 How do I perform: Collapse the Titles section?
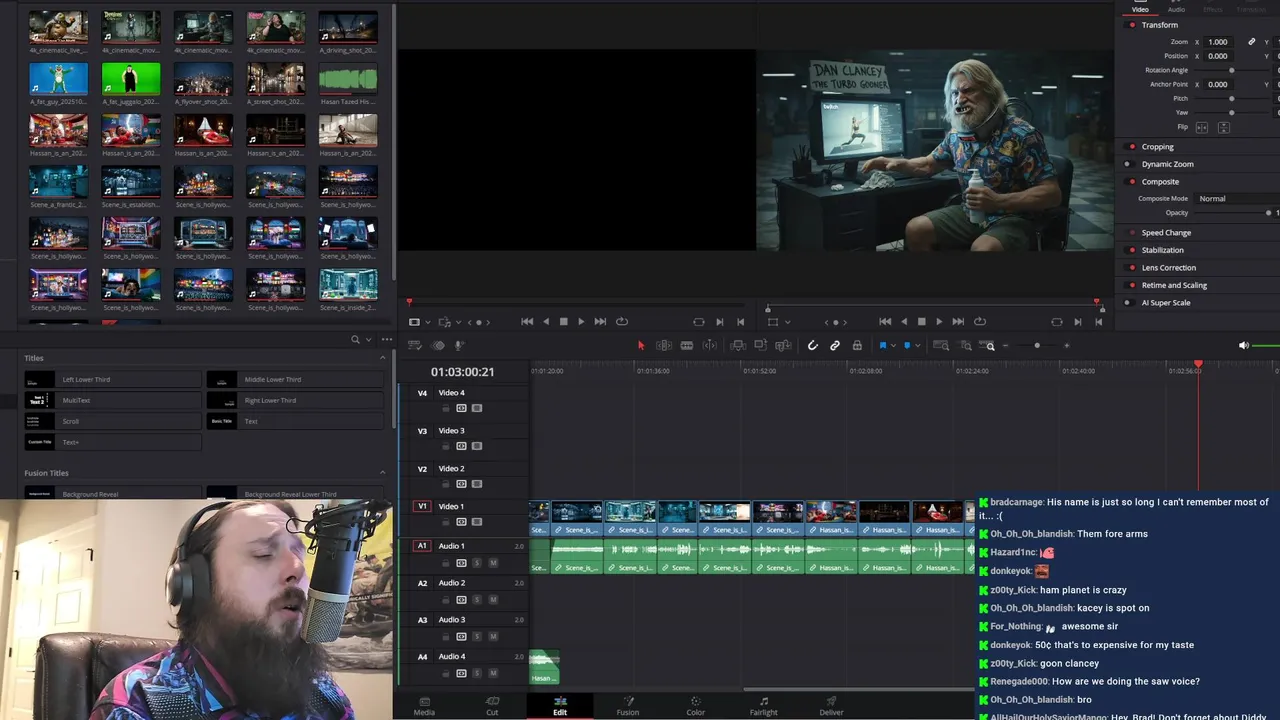382,358
